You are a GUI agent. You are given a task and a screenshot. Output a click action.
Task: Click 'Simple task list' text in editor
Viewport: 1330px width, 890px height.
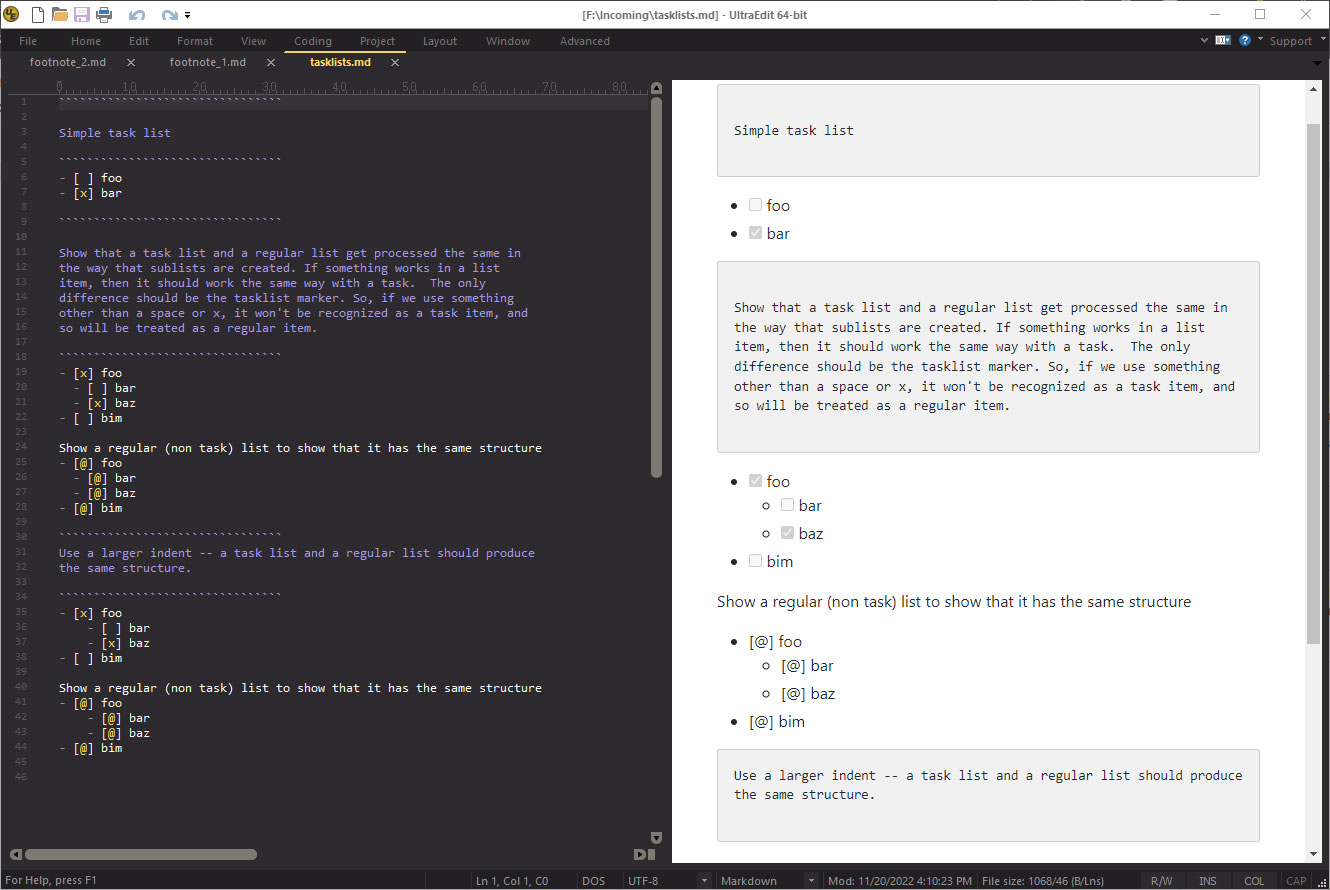click(x=115, y=133)
